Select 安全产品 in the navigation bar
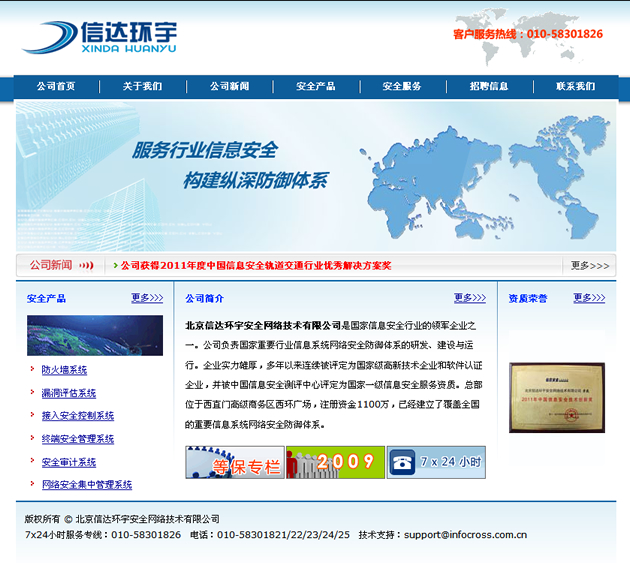630x563 pixels. tap(316, 87)
